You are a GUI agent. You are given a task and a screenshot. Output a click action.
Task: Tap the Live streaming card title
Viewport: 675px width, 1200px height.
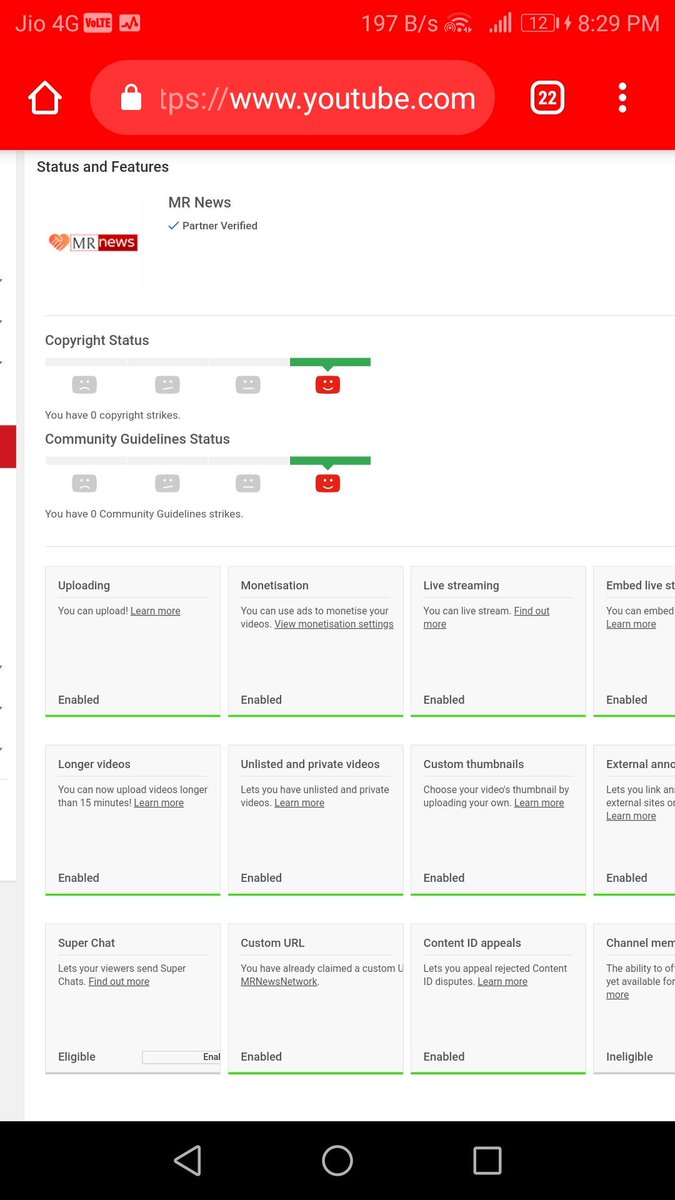(x=461, y=586)
